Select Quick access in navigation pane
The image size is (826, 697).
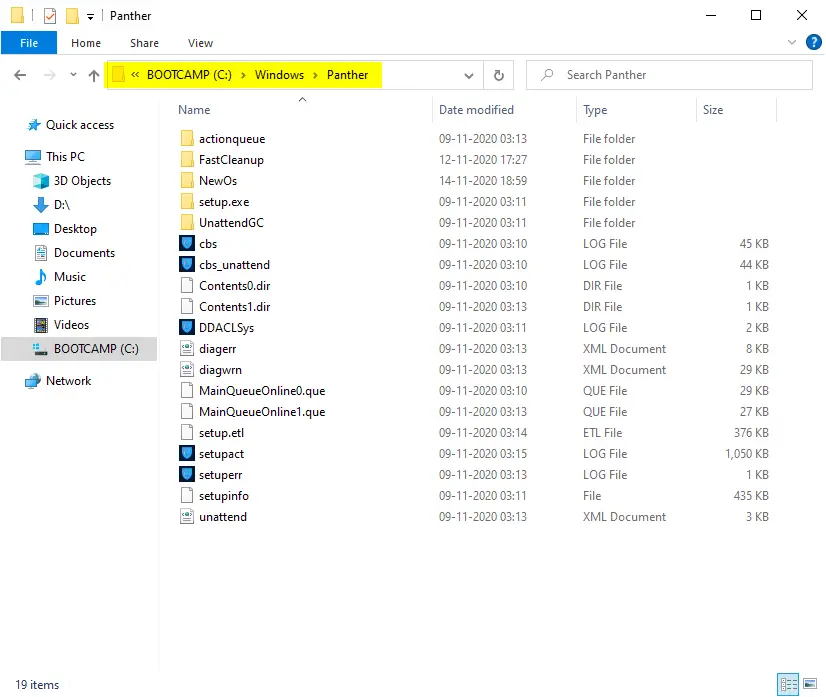pos(80,125)
